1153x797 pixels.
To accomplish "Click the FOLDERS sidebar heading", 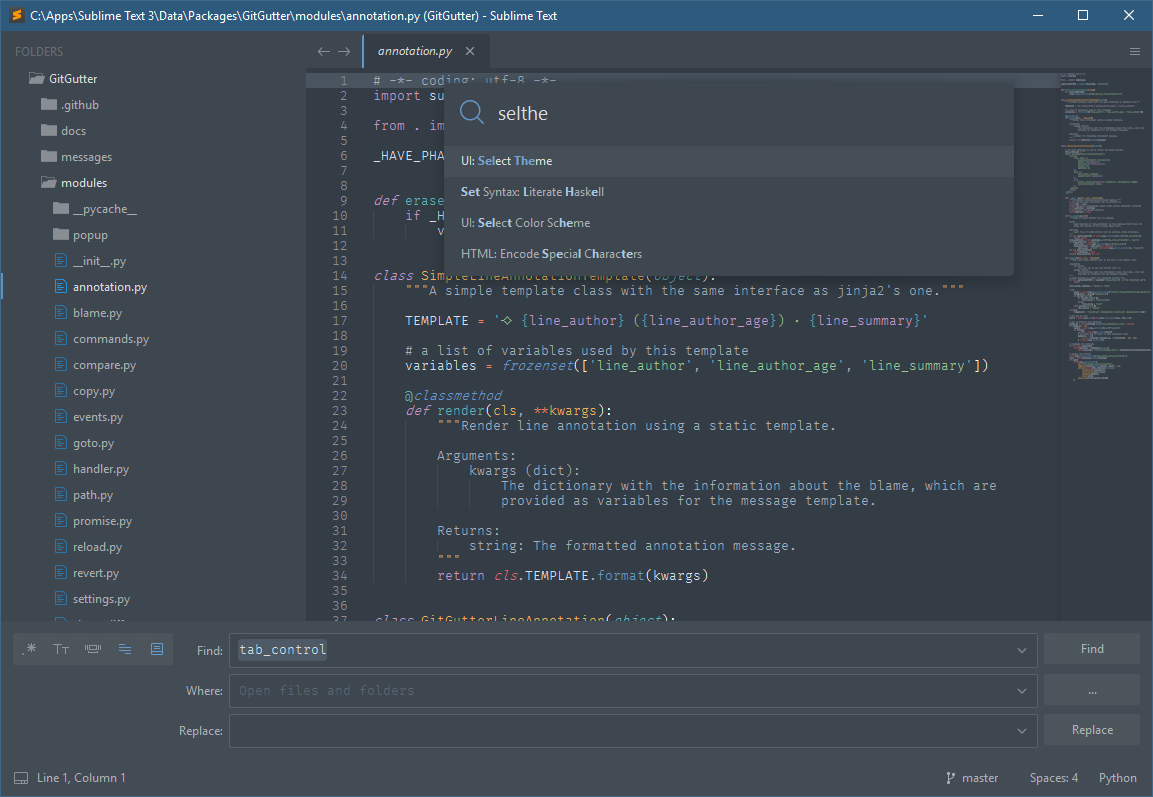I will [x=39, y=51].
